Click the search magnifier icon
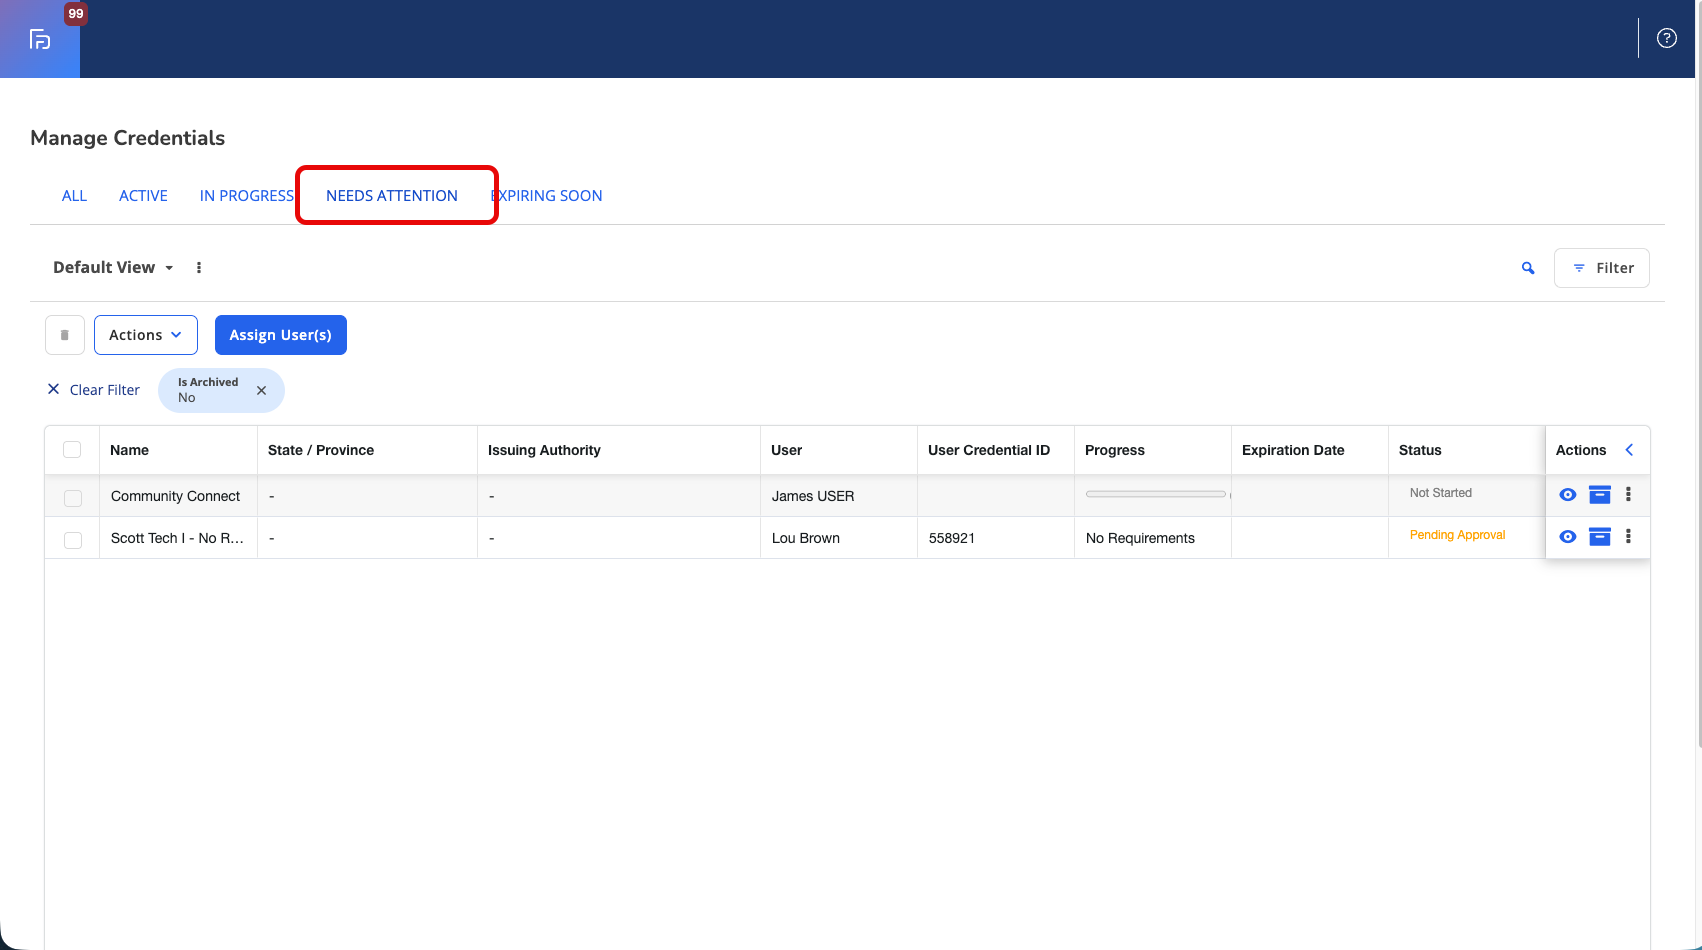The width and height of the screenshot is (1702, 950). 1528,268
